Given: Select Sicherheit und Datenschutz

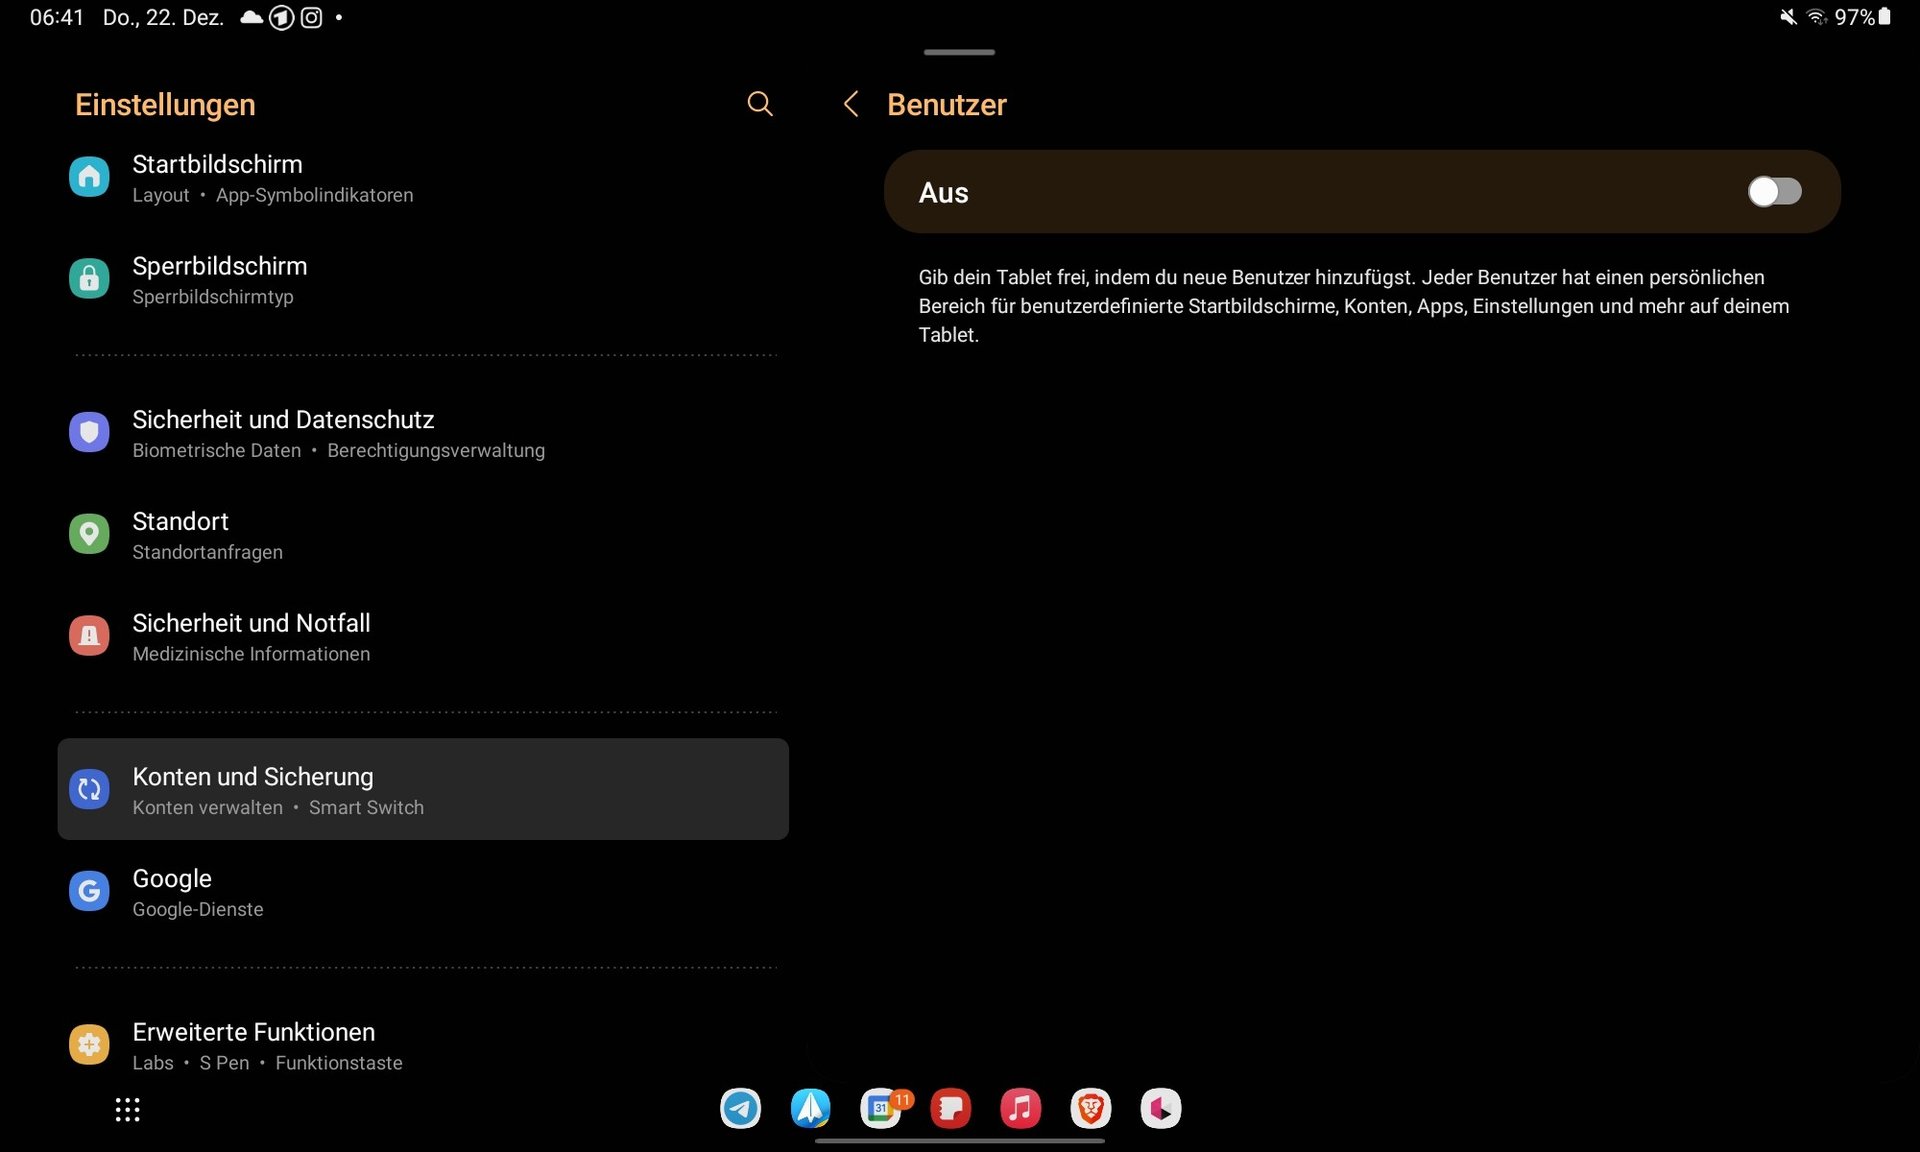Looking at the screenshot, I should coord(283,432).
